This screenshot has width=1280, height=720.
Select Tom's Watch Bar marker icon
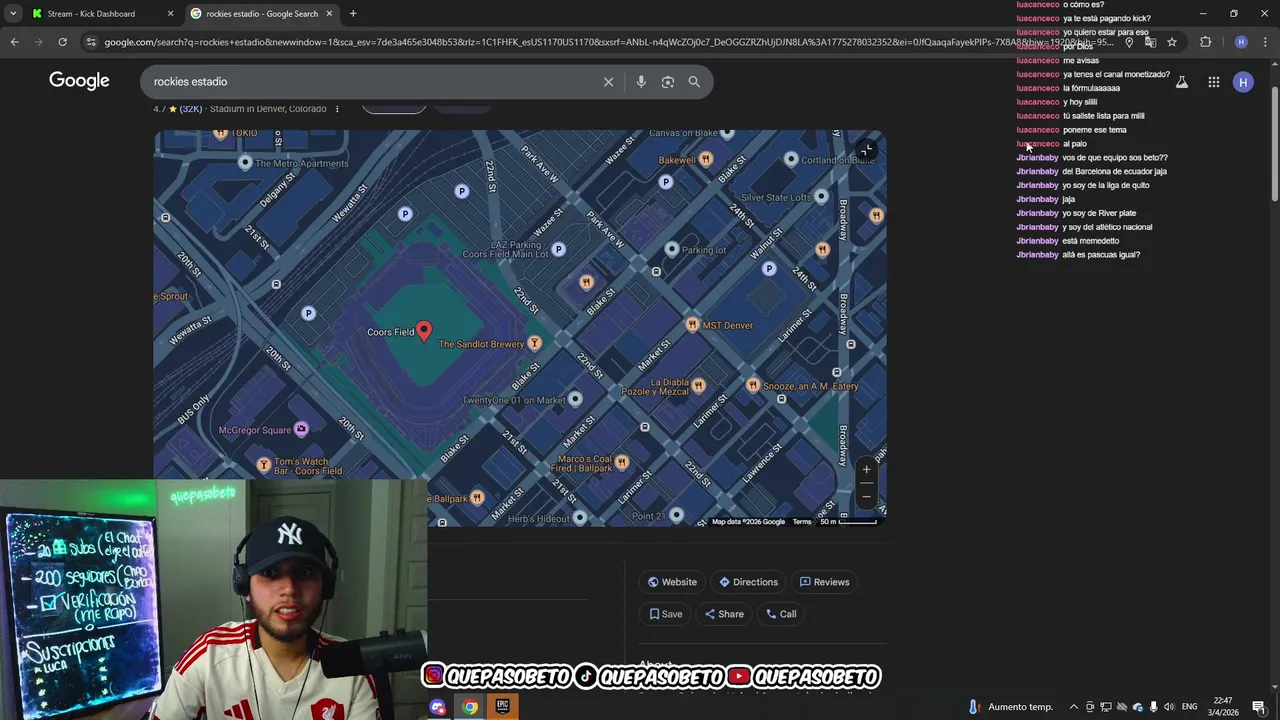pos(264,465)
